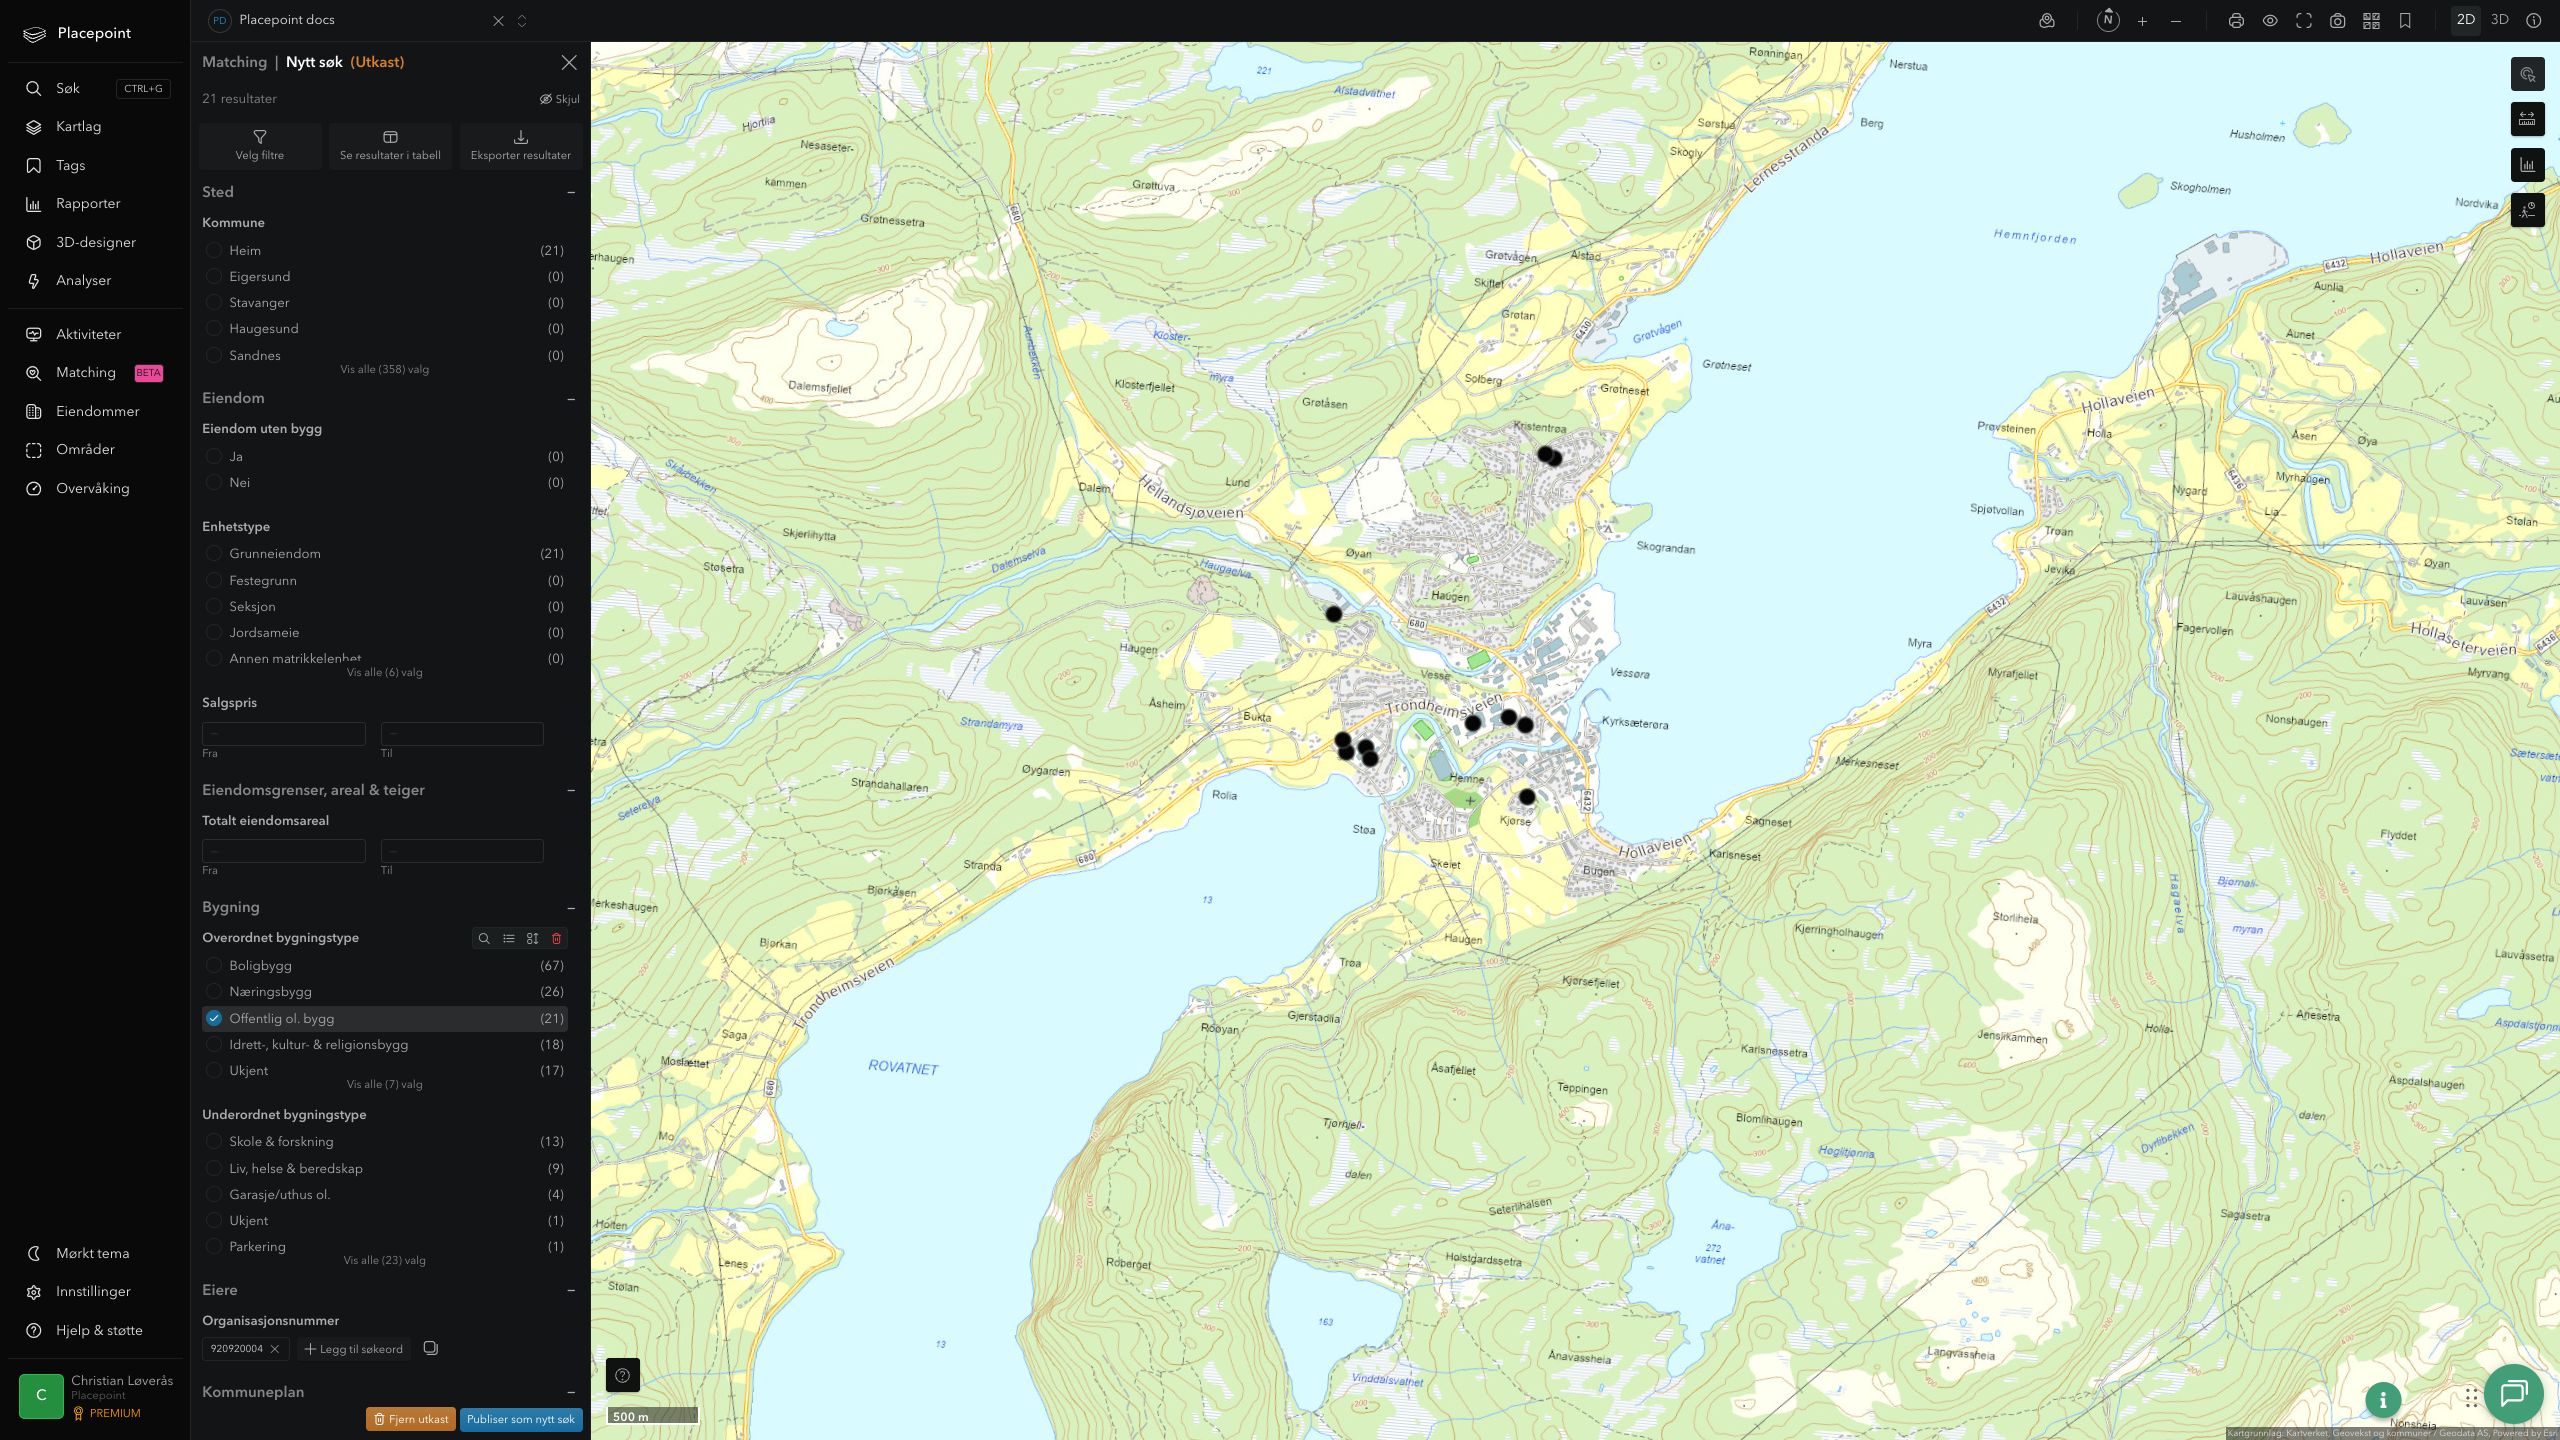Select Grunneiendom enhetstype option
The height and width of the screenshot is (1440, 2560).
(x=384, y=554)
